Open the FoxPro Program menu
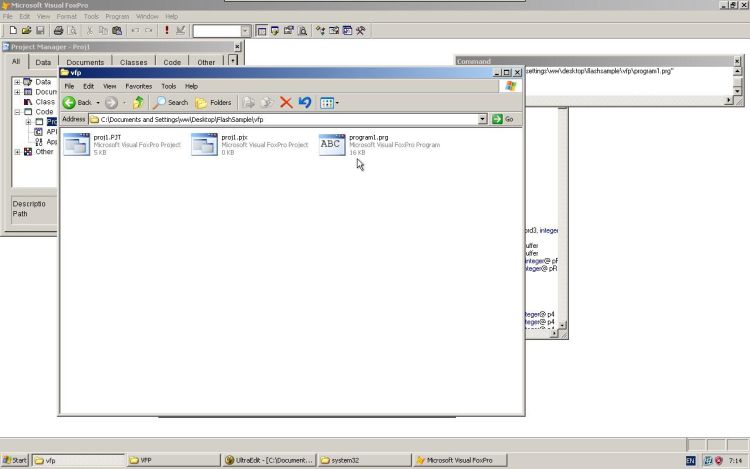Viewport: 750px width, 469px height. click(x=117, y=16)
